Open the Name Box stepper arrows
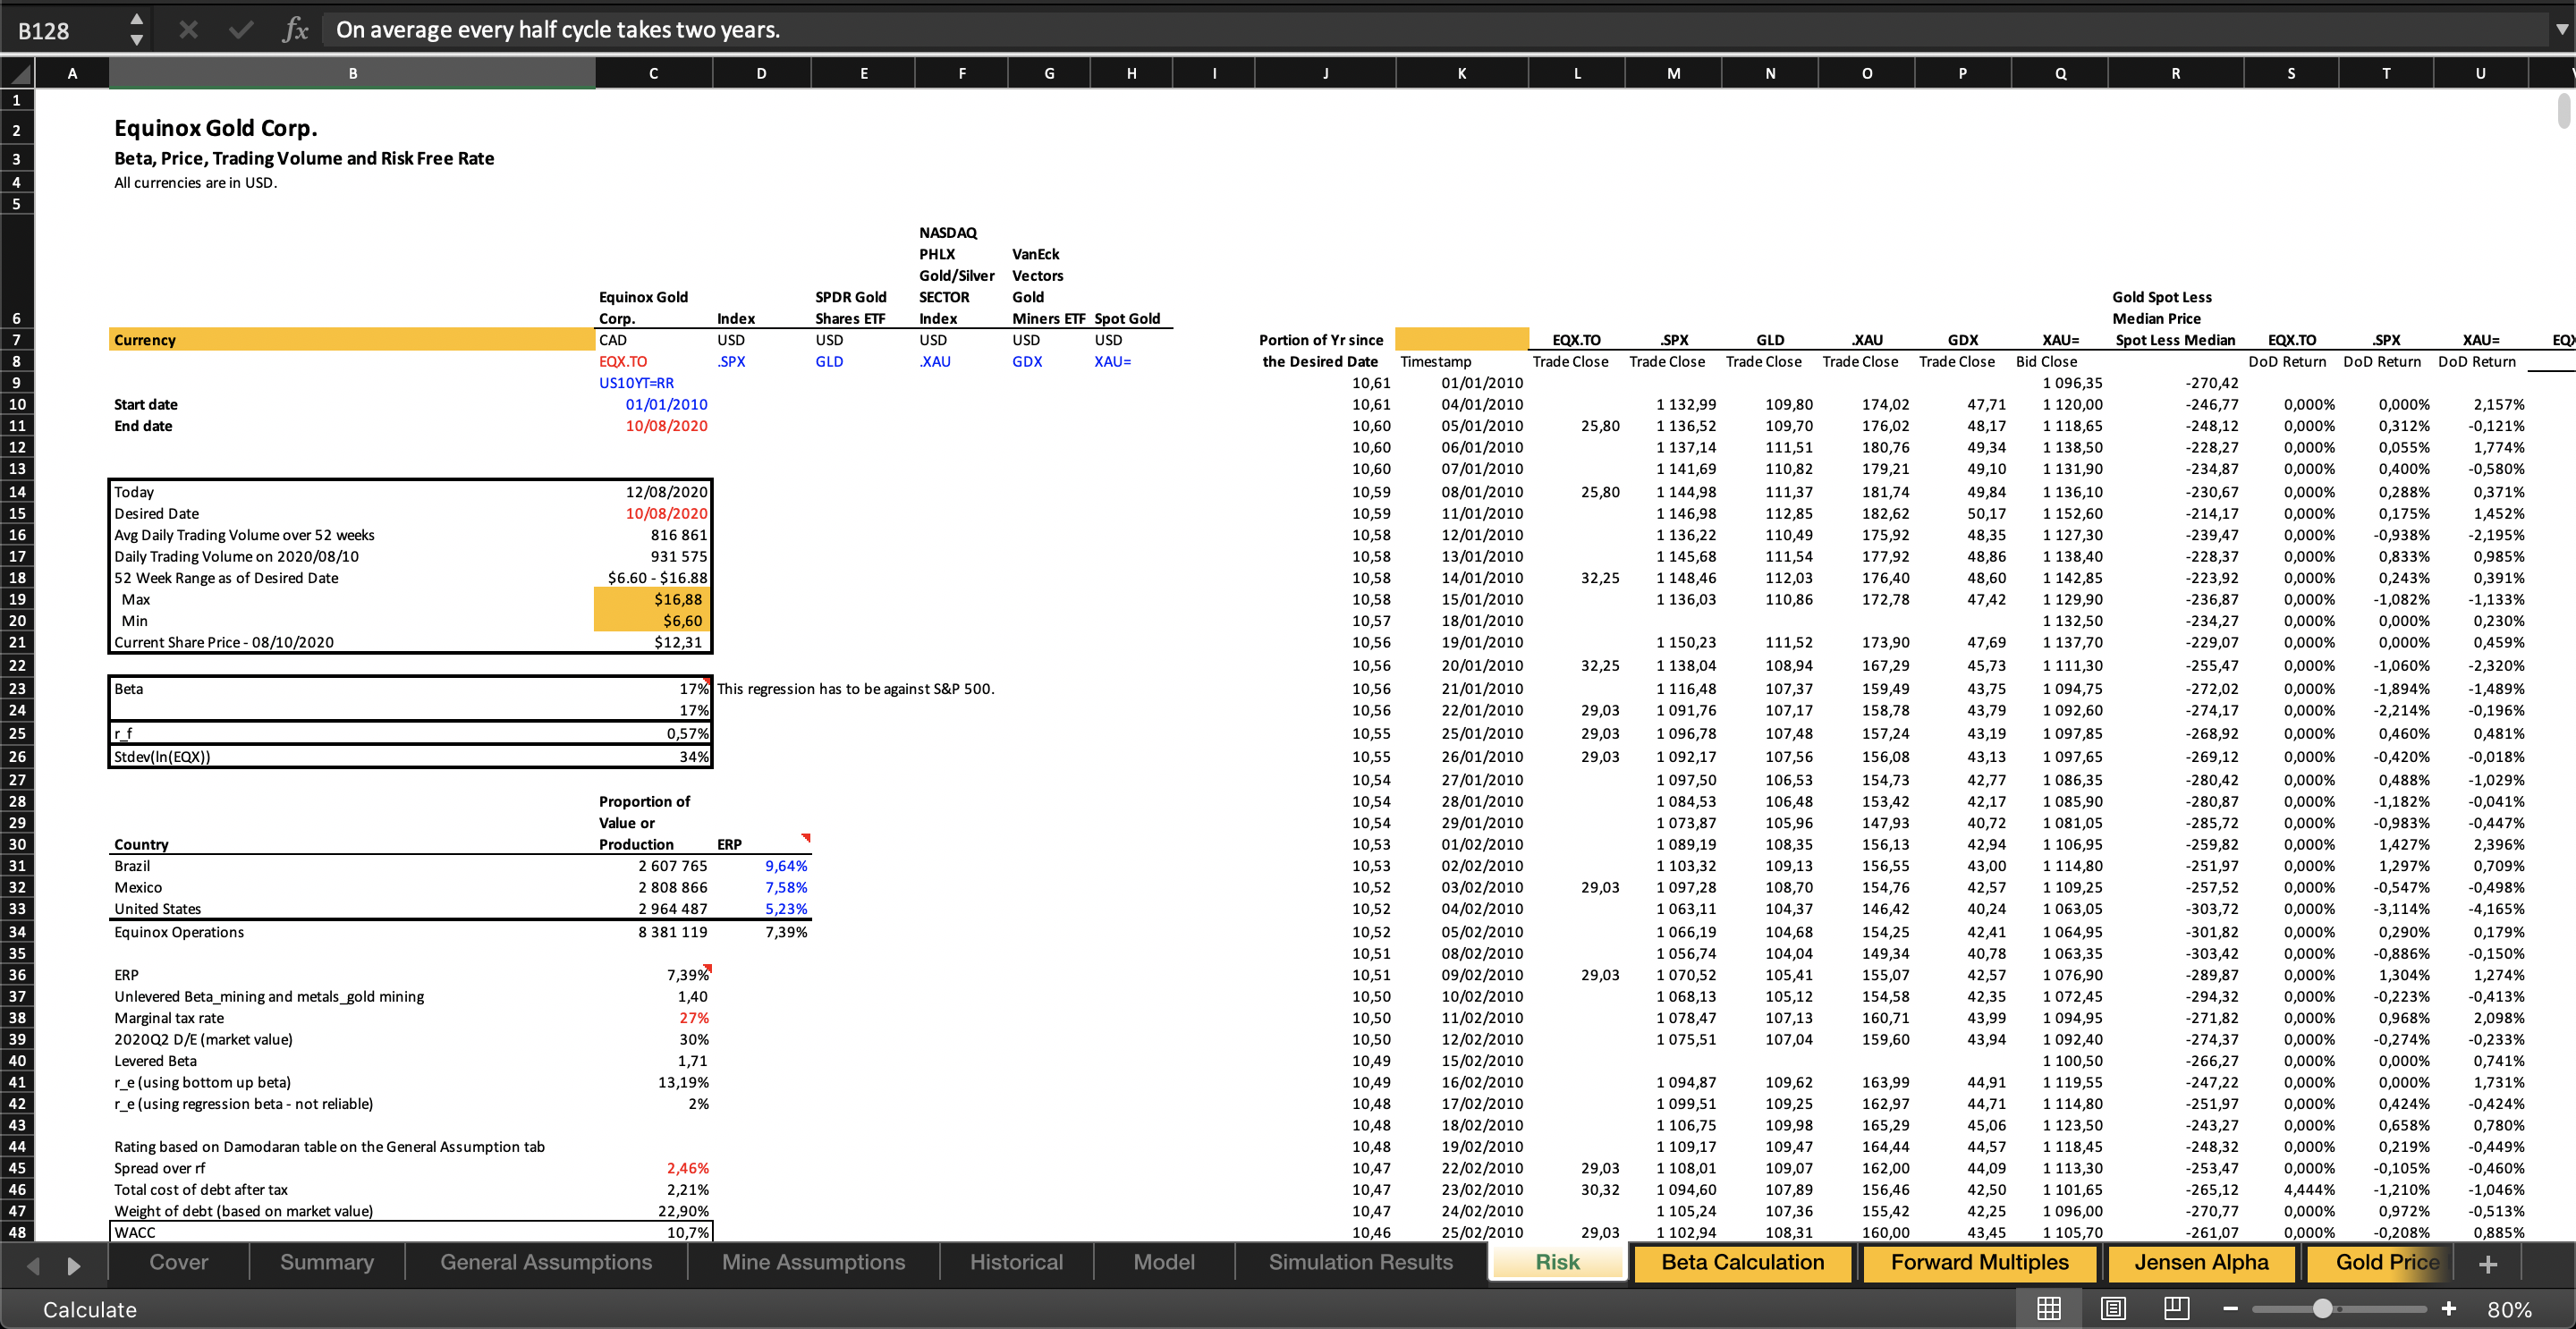 tap(137, 30)
